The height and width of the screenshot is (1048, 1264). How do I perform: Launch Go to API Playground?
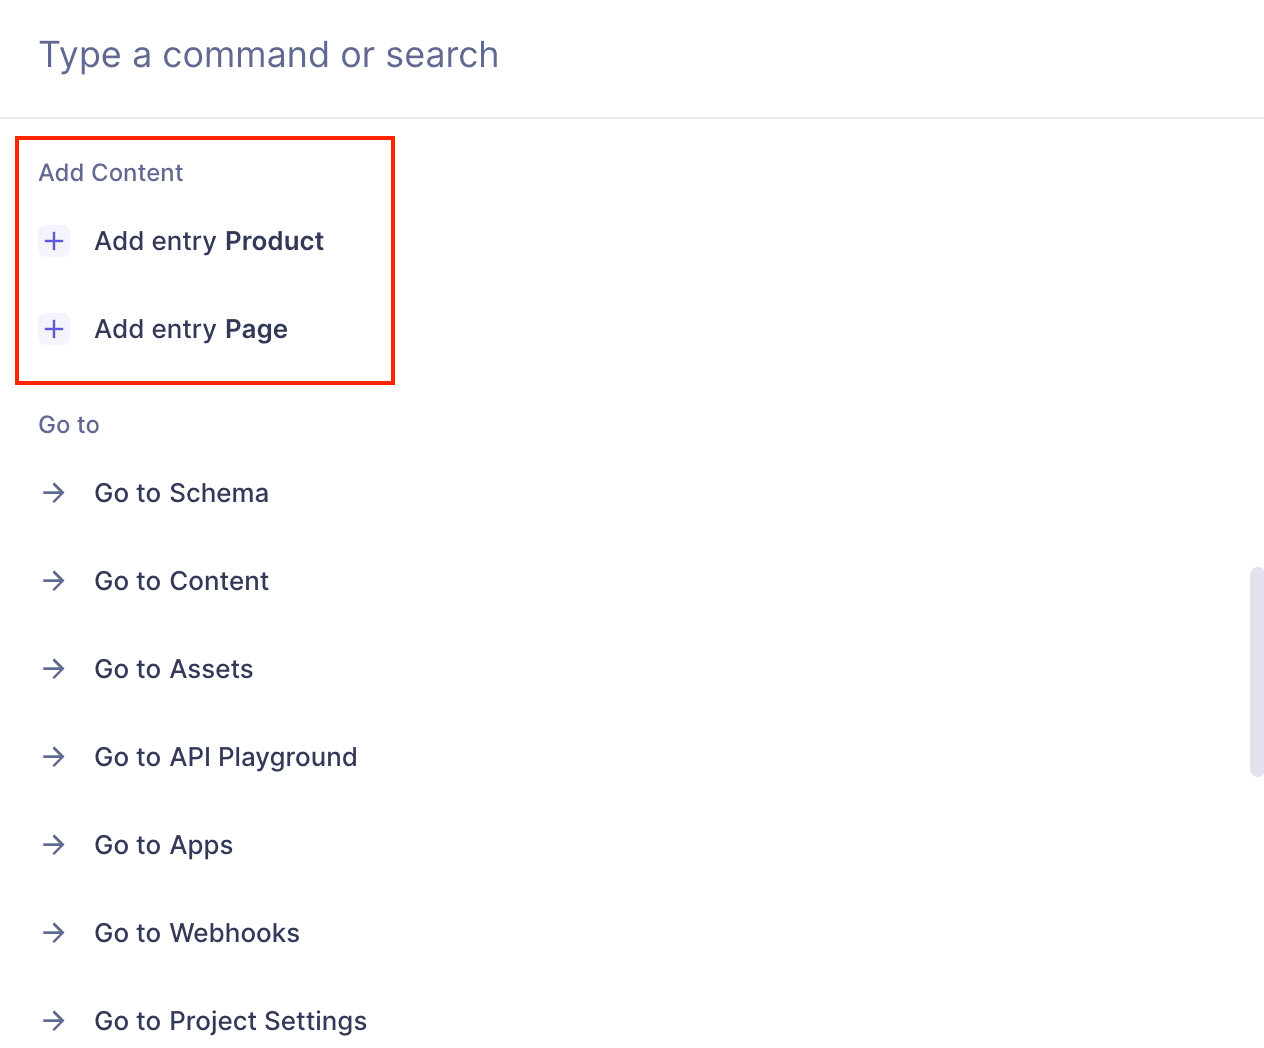(225, 757)
